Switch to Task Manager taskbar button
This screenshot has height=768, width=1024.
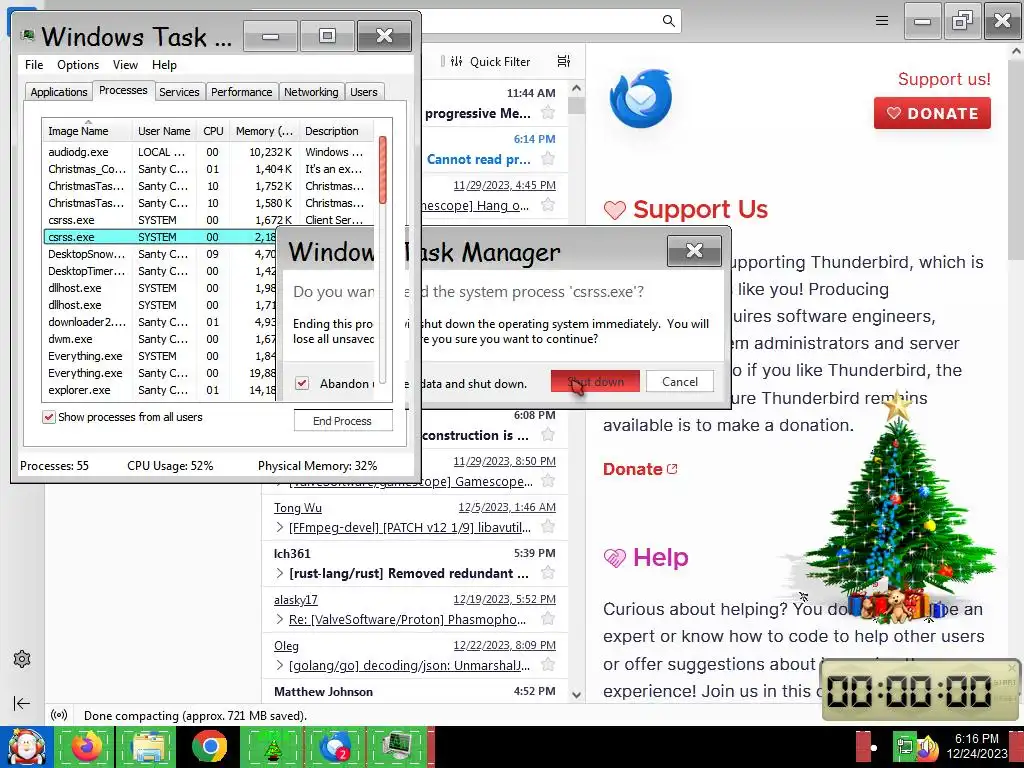coord(396,748)
